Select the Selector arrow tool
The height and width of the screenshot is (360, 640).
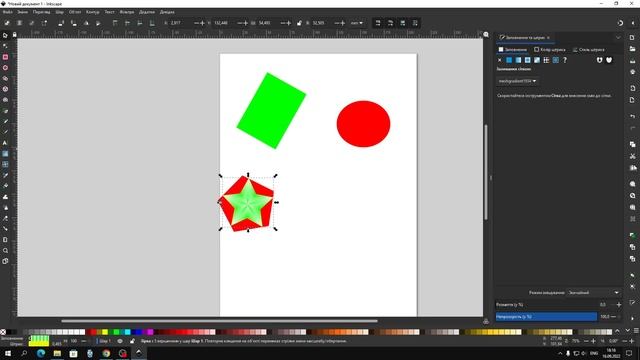pos(5,36)
